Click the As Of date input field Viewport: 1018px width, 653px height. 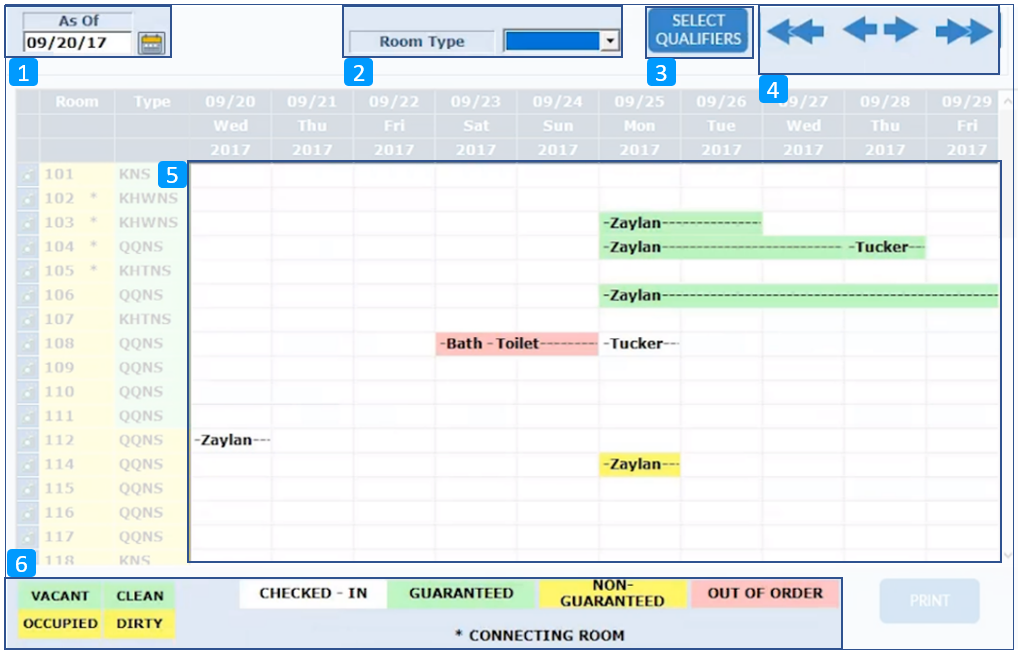[78, 43]
